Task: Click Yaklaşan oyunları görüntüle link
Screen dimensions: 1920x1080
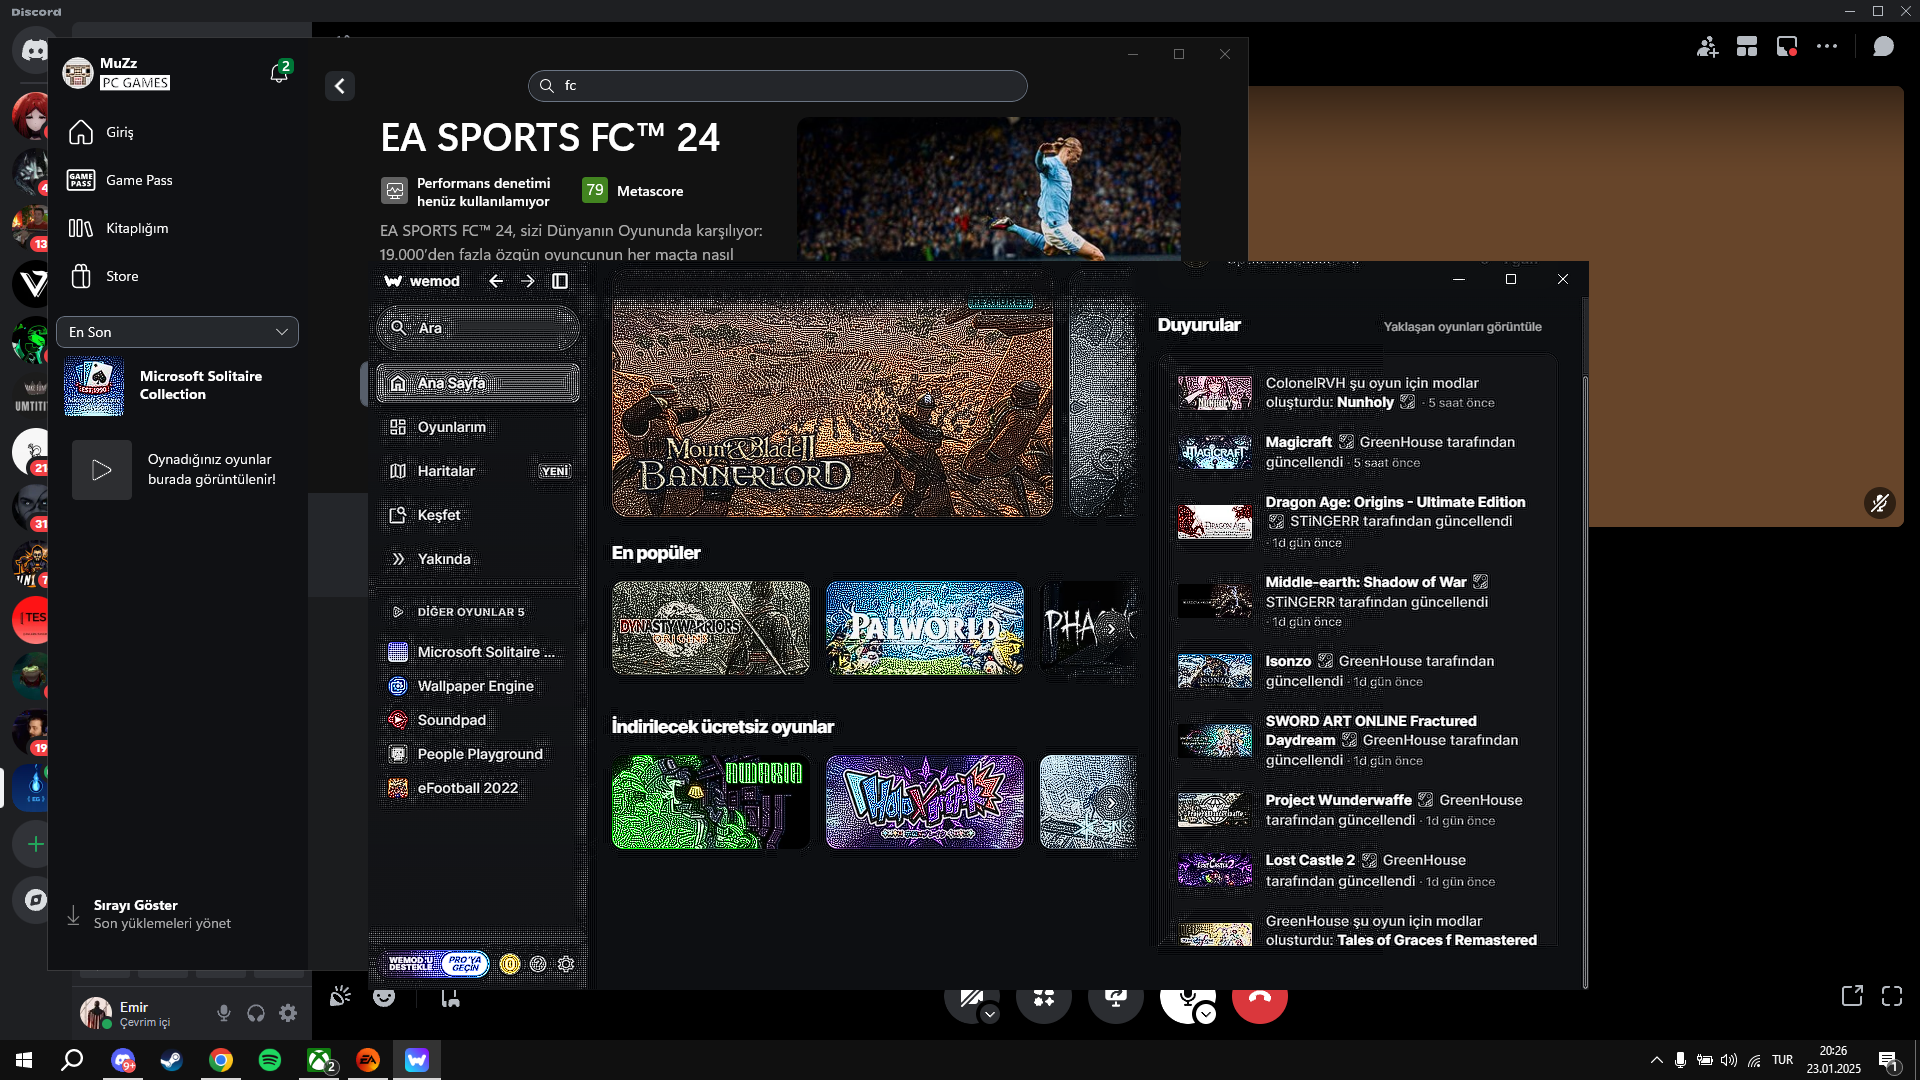Action: pos(1462,327)
